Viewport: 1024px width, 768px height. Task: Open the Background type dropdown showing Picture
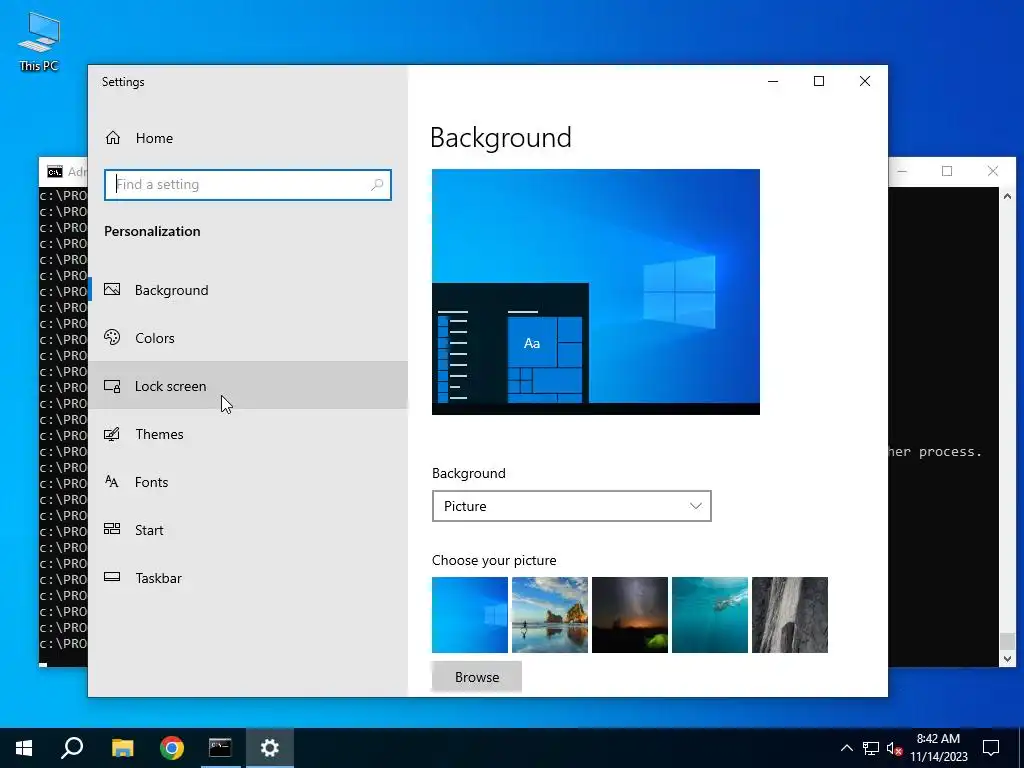click(x=571, y=506)
